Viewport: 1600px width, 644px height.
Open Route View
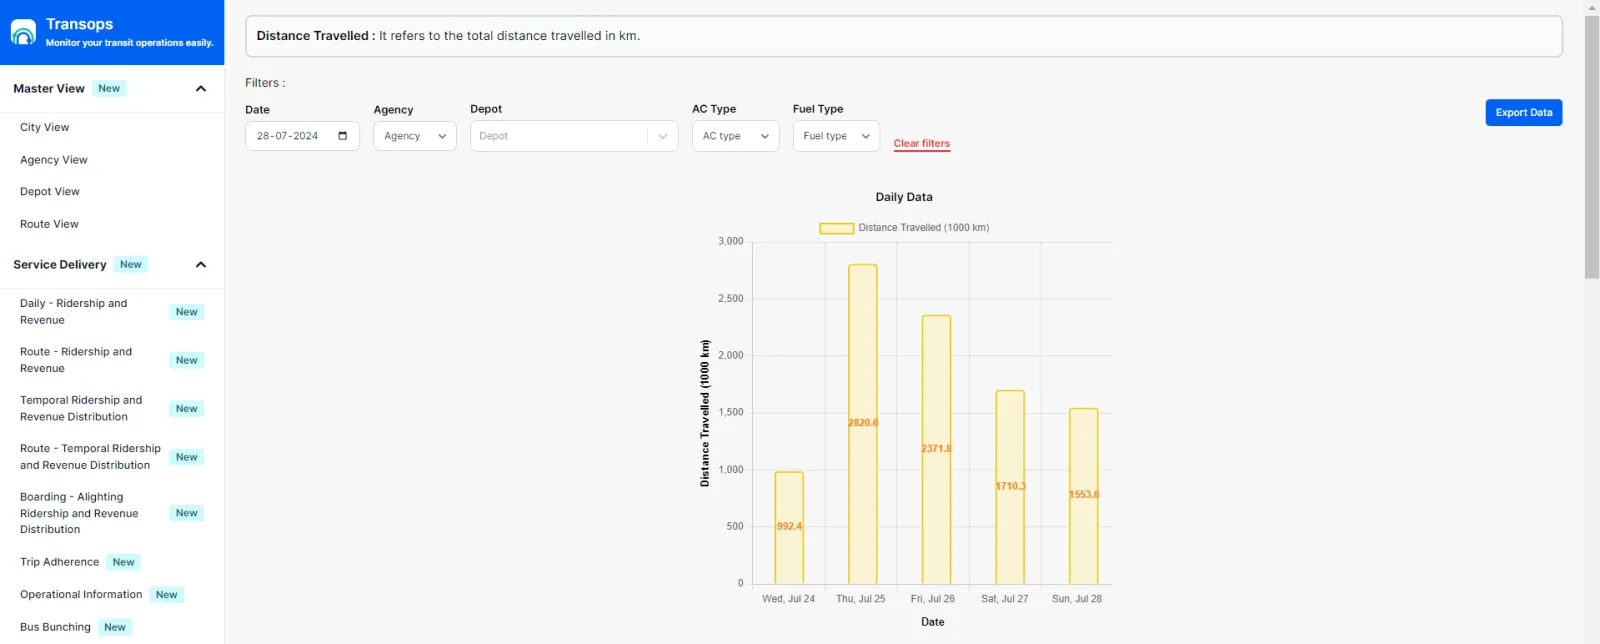49,224
